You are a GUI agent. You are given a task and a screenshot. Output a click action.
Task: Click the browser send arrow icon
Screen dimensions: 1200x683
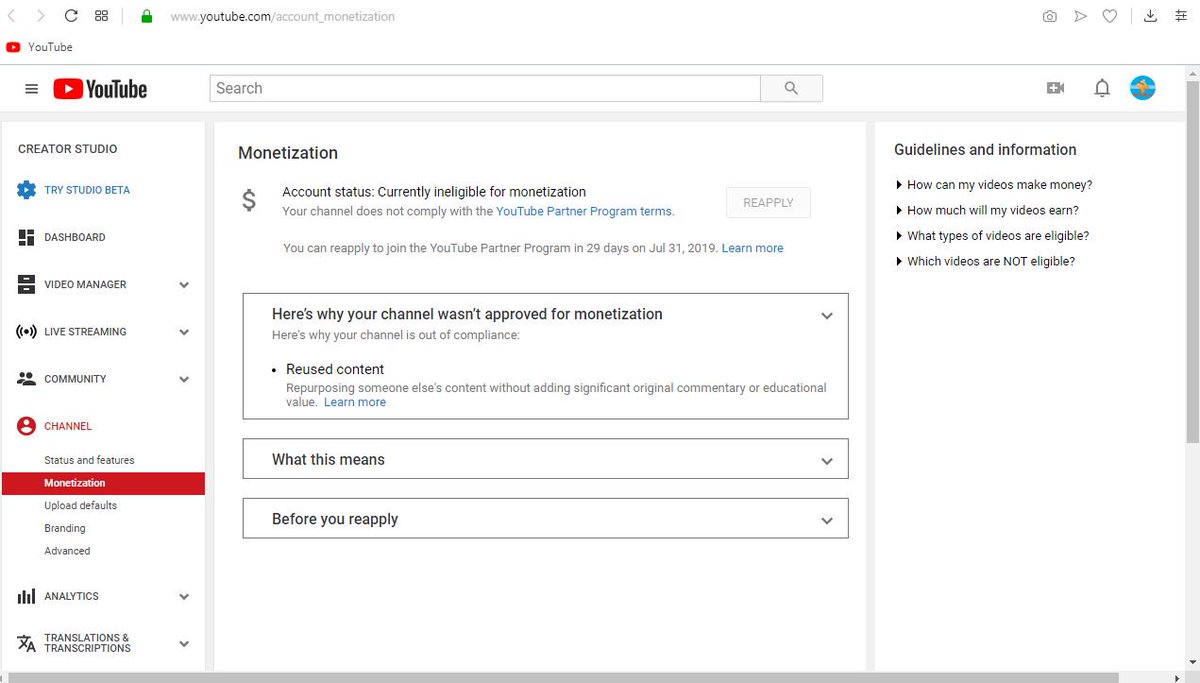[x=1080, y=16]
